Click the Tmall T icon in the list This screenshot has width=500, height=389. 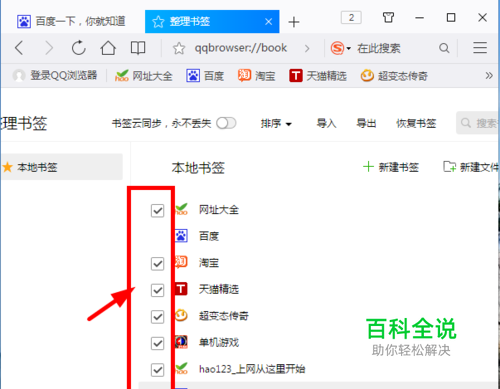(181, 289)
